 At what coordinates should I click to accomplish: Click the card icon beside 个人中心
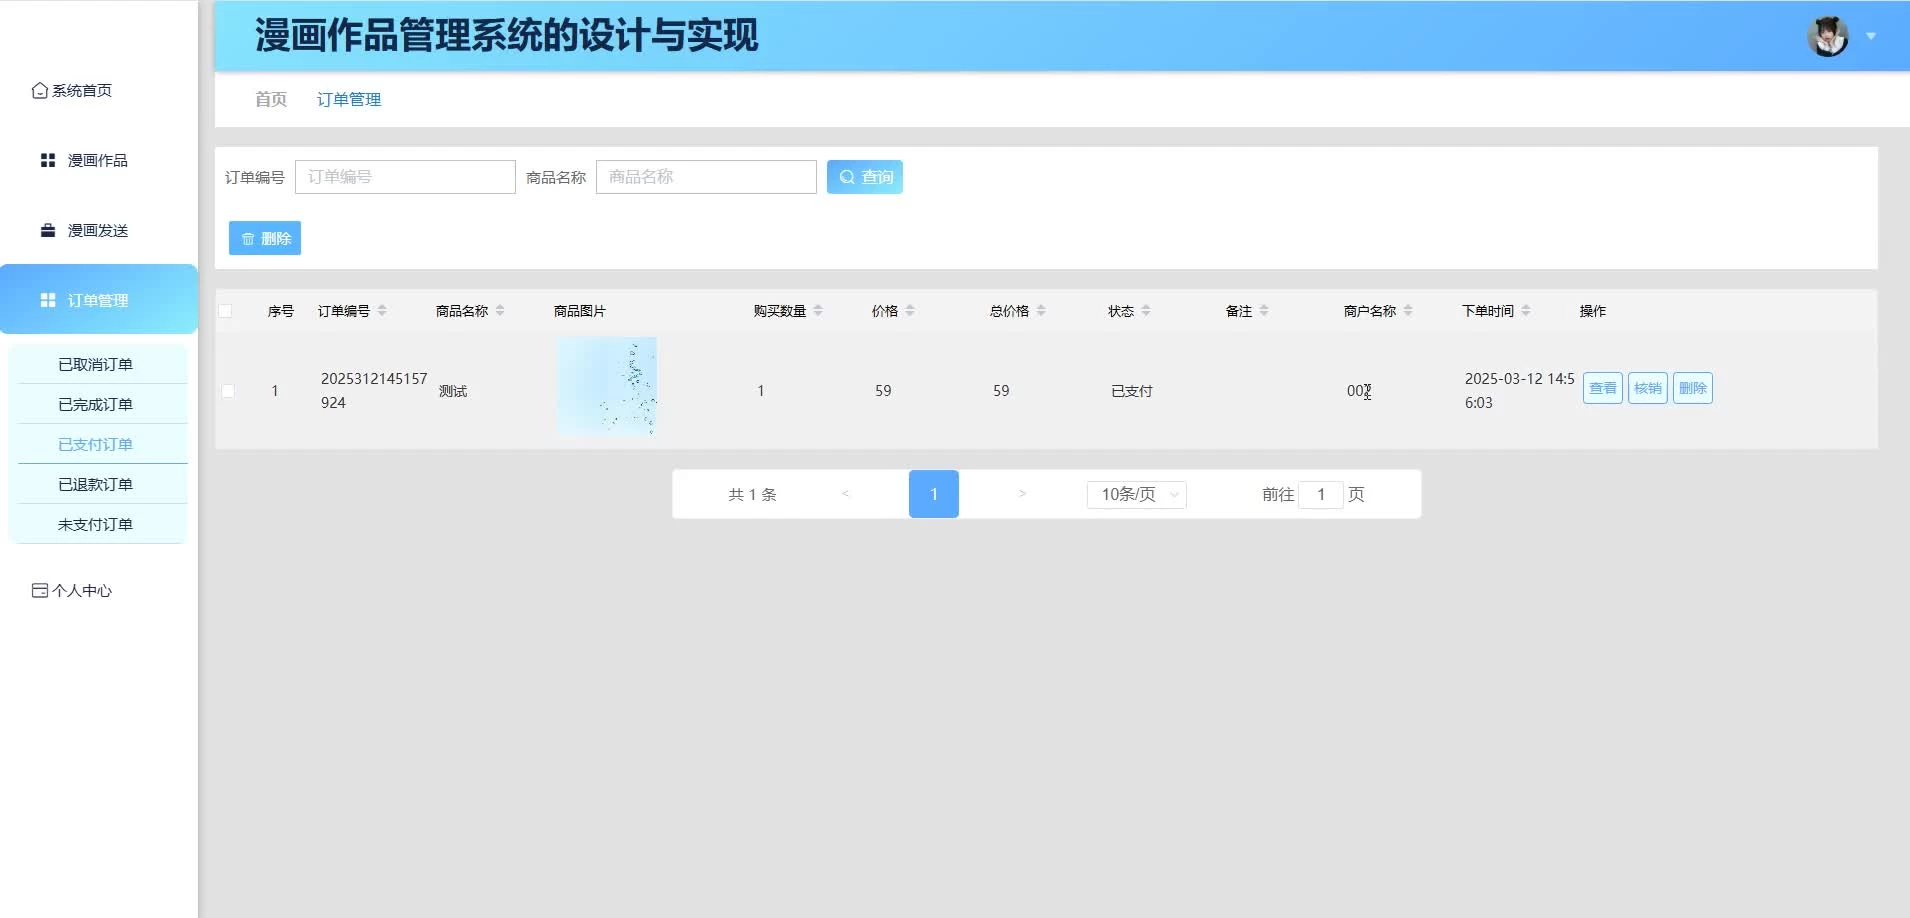tap(40, 591)
